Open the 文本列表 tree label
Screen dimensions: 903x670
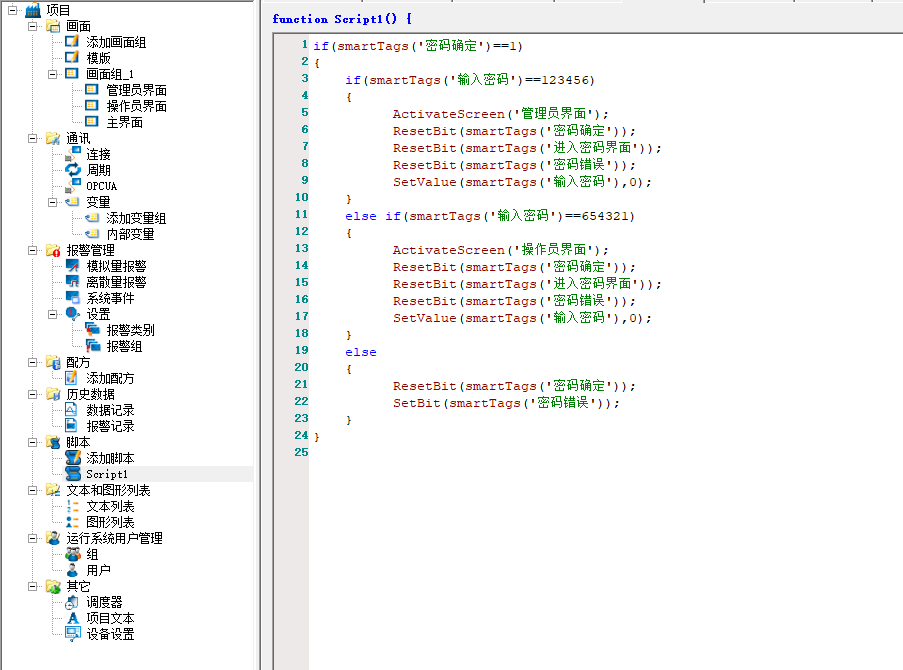[x=110, y=506]
